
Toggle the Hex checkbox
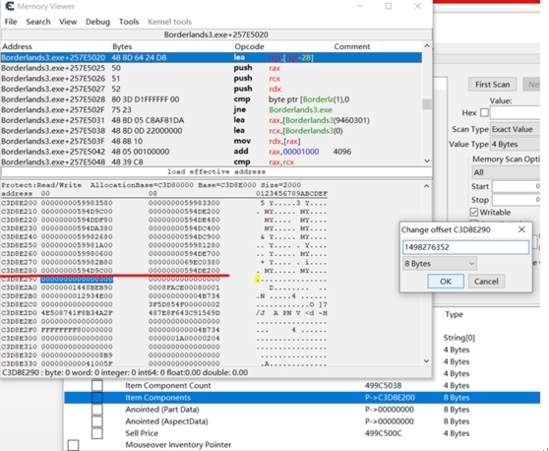(484, 113)
